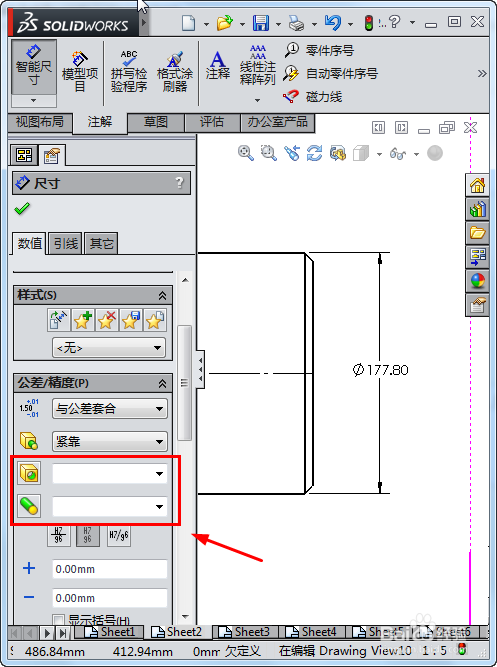Open Linear Note Pattern (线性注释阵列)
Viewport: 497px width, 667px height.
click(257, 65)
